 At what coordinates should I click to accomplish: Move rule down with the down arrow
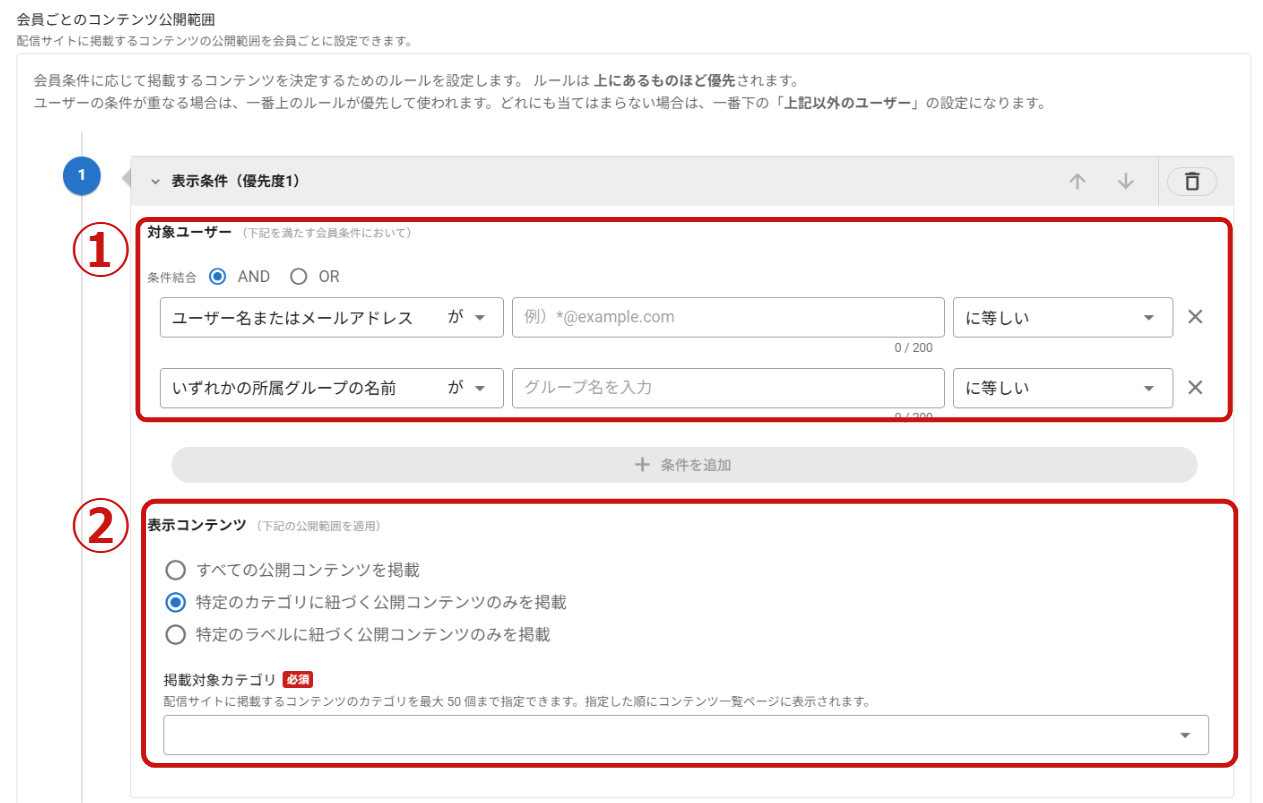pos(1126,181)
